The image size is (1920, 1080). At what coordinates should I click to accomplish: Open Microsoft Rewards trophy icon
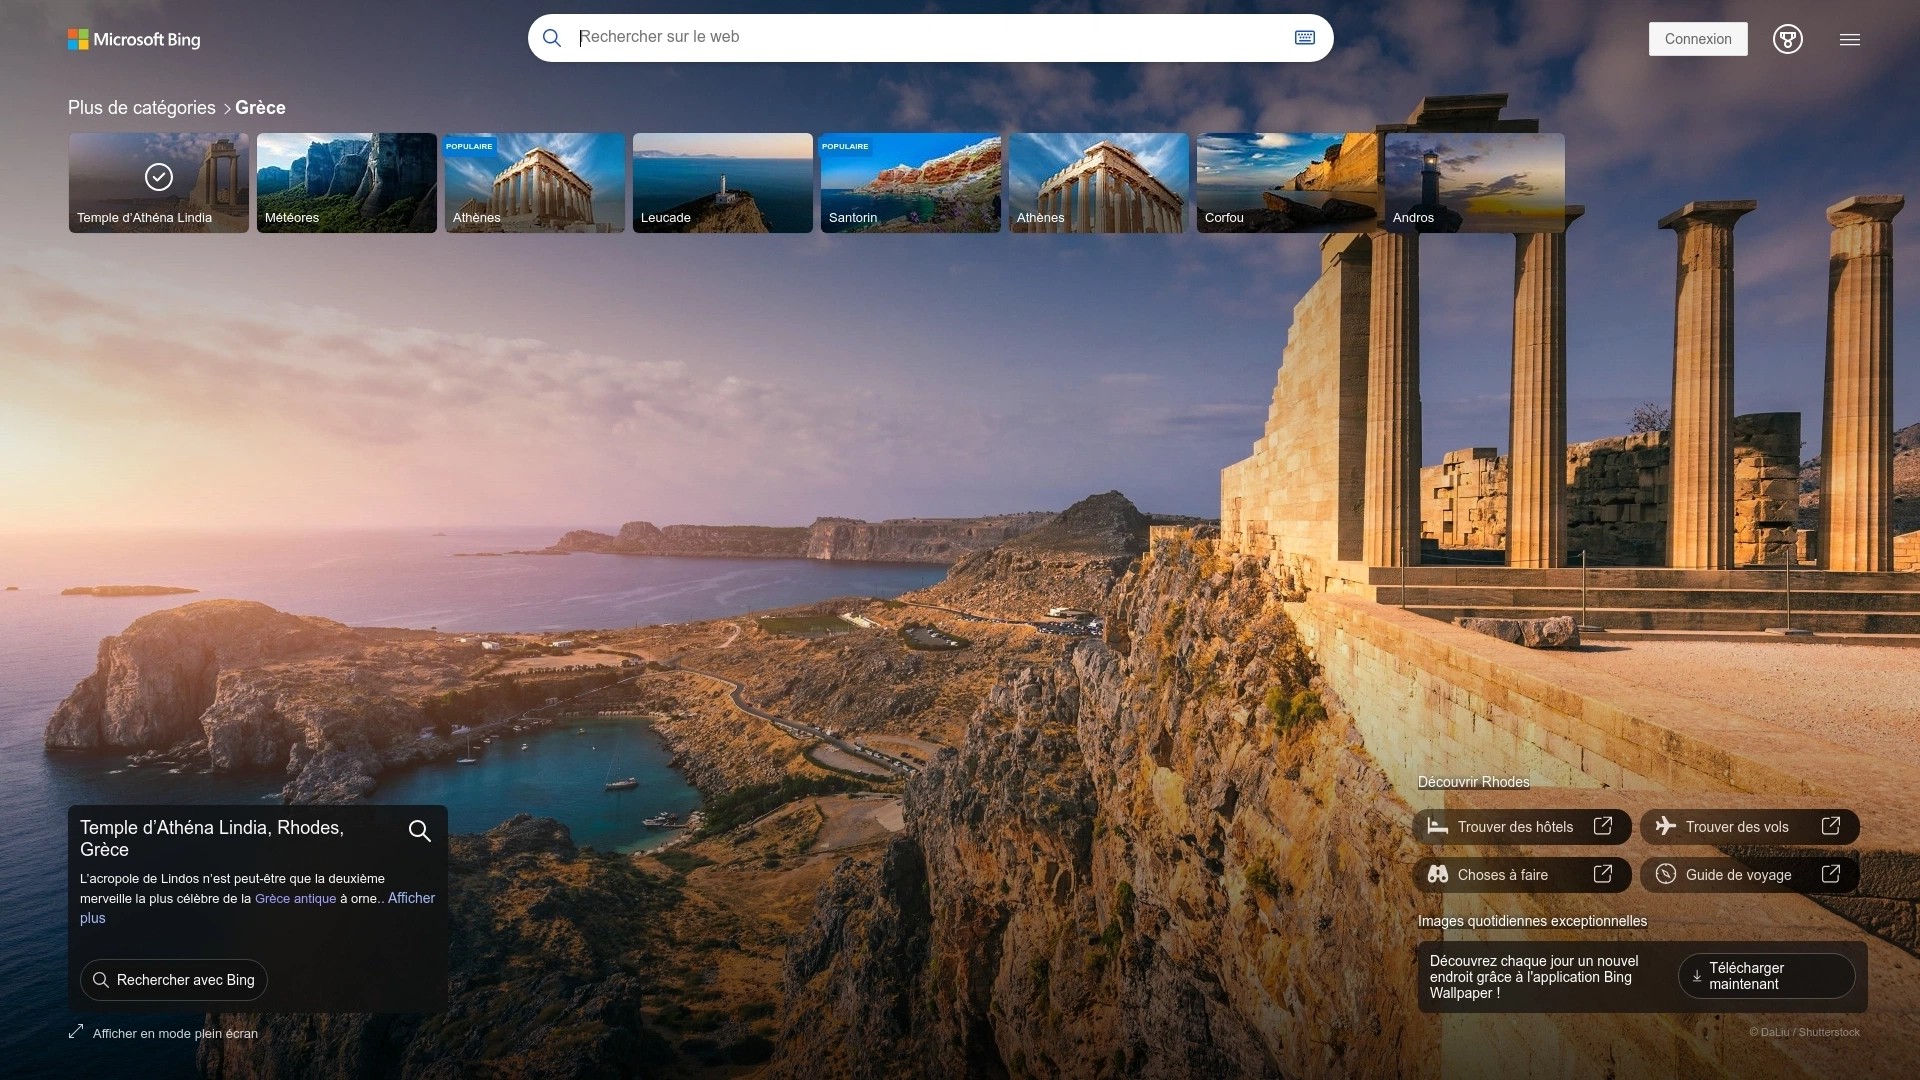coord(1787,39)
